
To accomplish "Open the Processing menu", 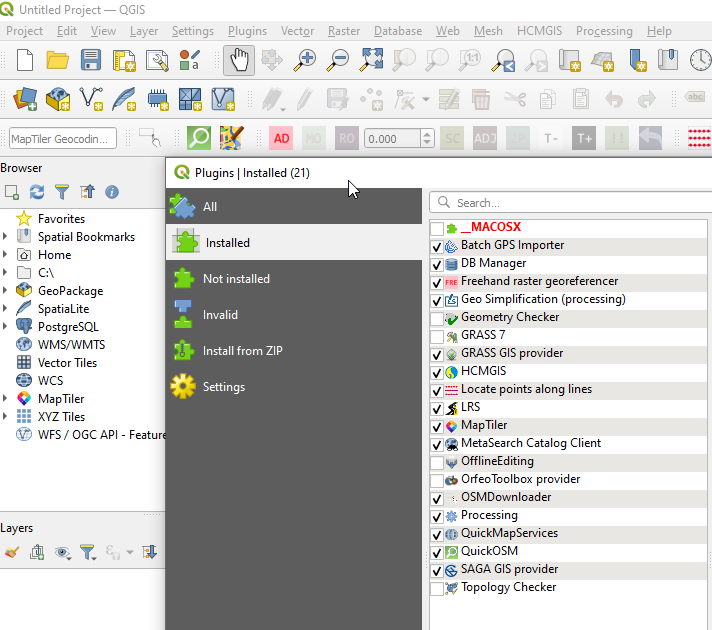I will (604, 31).
